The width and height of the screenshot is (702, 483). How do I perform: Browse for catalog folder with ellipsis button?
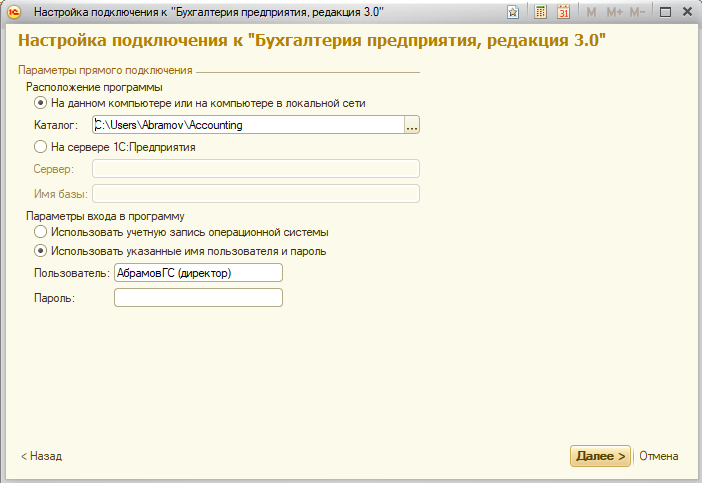pyautogui.click(x=411, y=125)
